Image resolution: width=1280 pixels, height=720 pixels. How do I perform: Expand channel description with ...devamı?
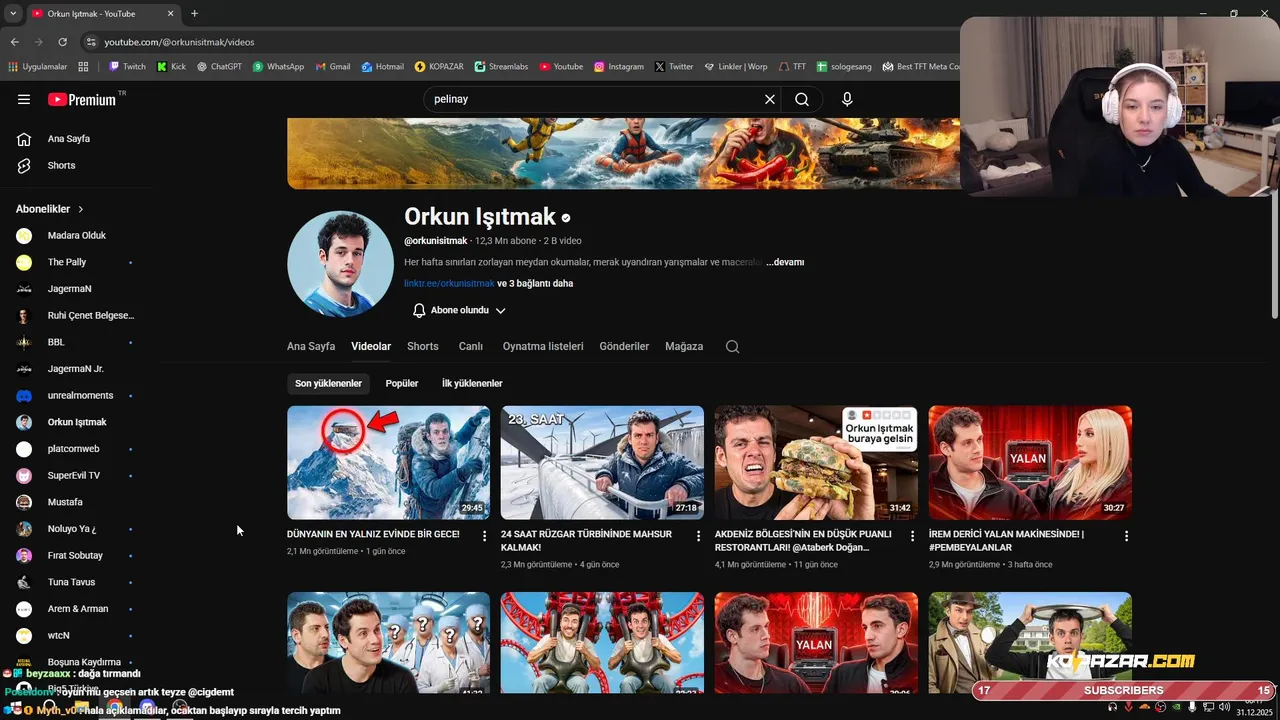tap(785, 262)
